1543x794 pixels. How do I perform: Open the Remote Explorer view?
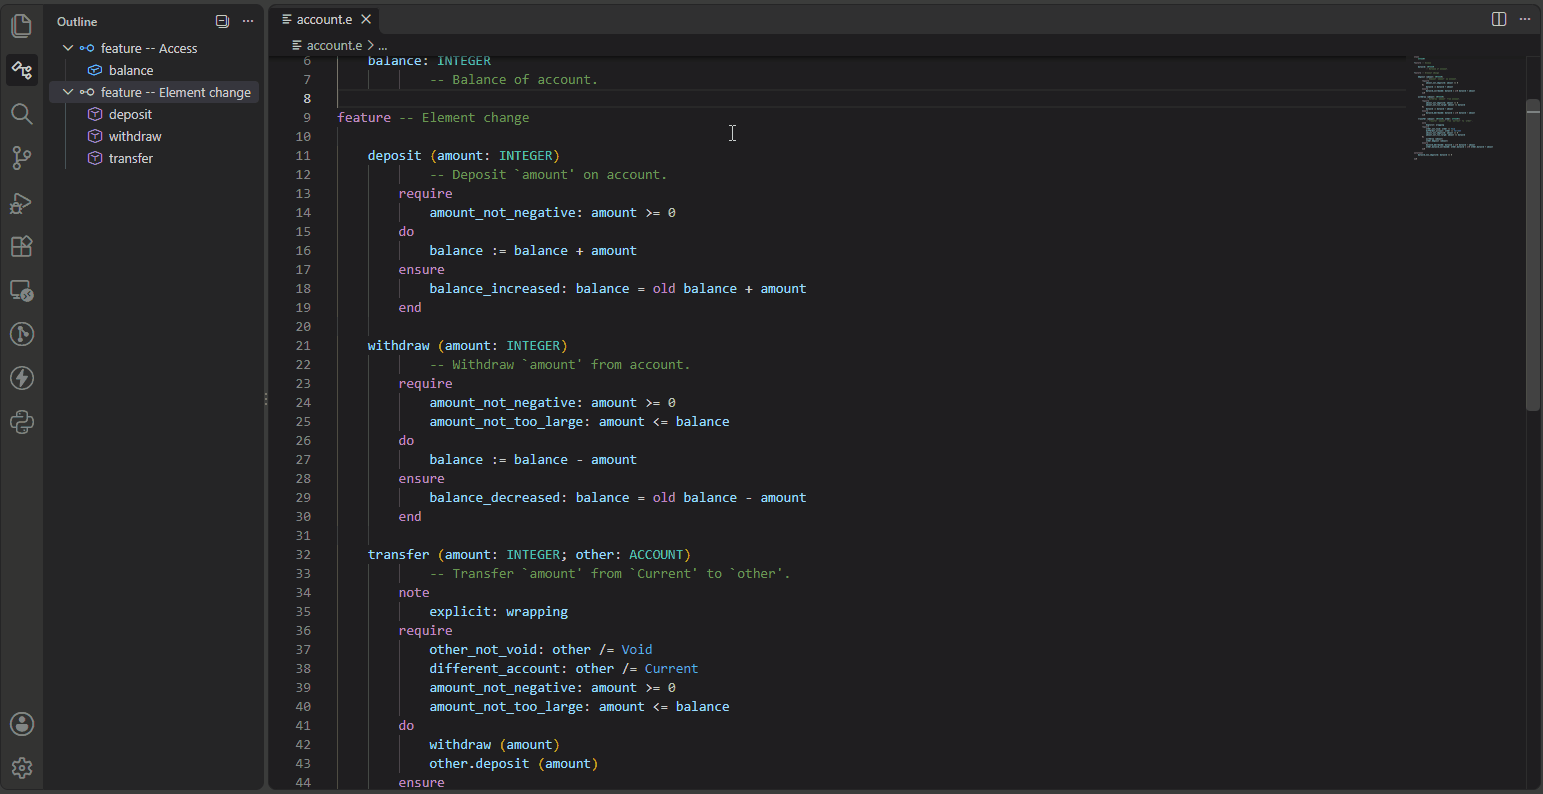tap(22, 291)
